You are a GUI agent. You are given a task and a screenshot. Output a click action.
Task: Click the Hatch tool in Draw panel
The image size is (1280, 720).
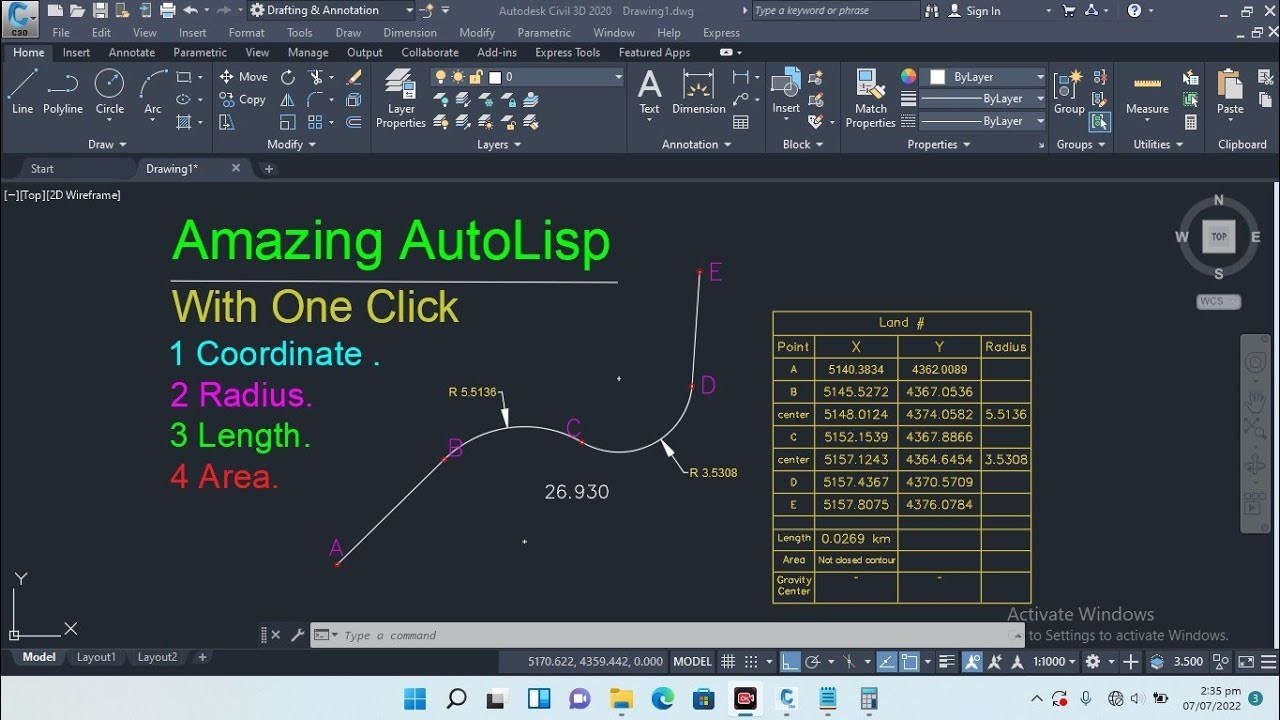click(x=184, y=122)
